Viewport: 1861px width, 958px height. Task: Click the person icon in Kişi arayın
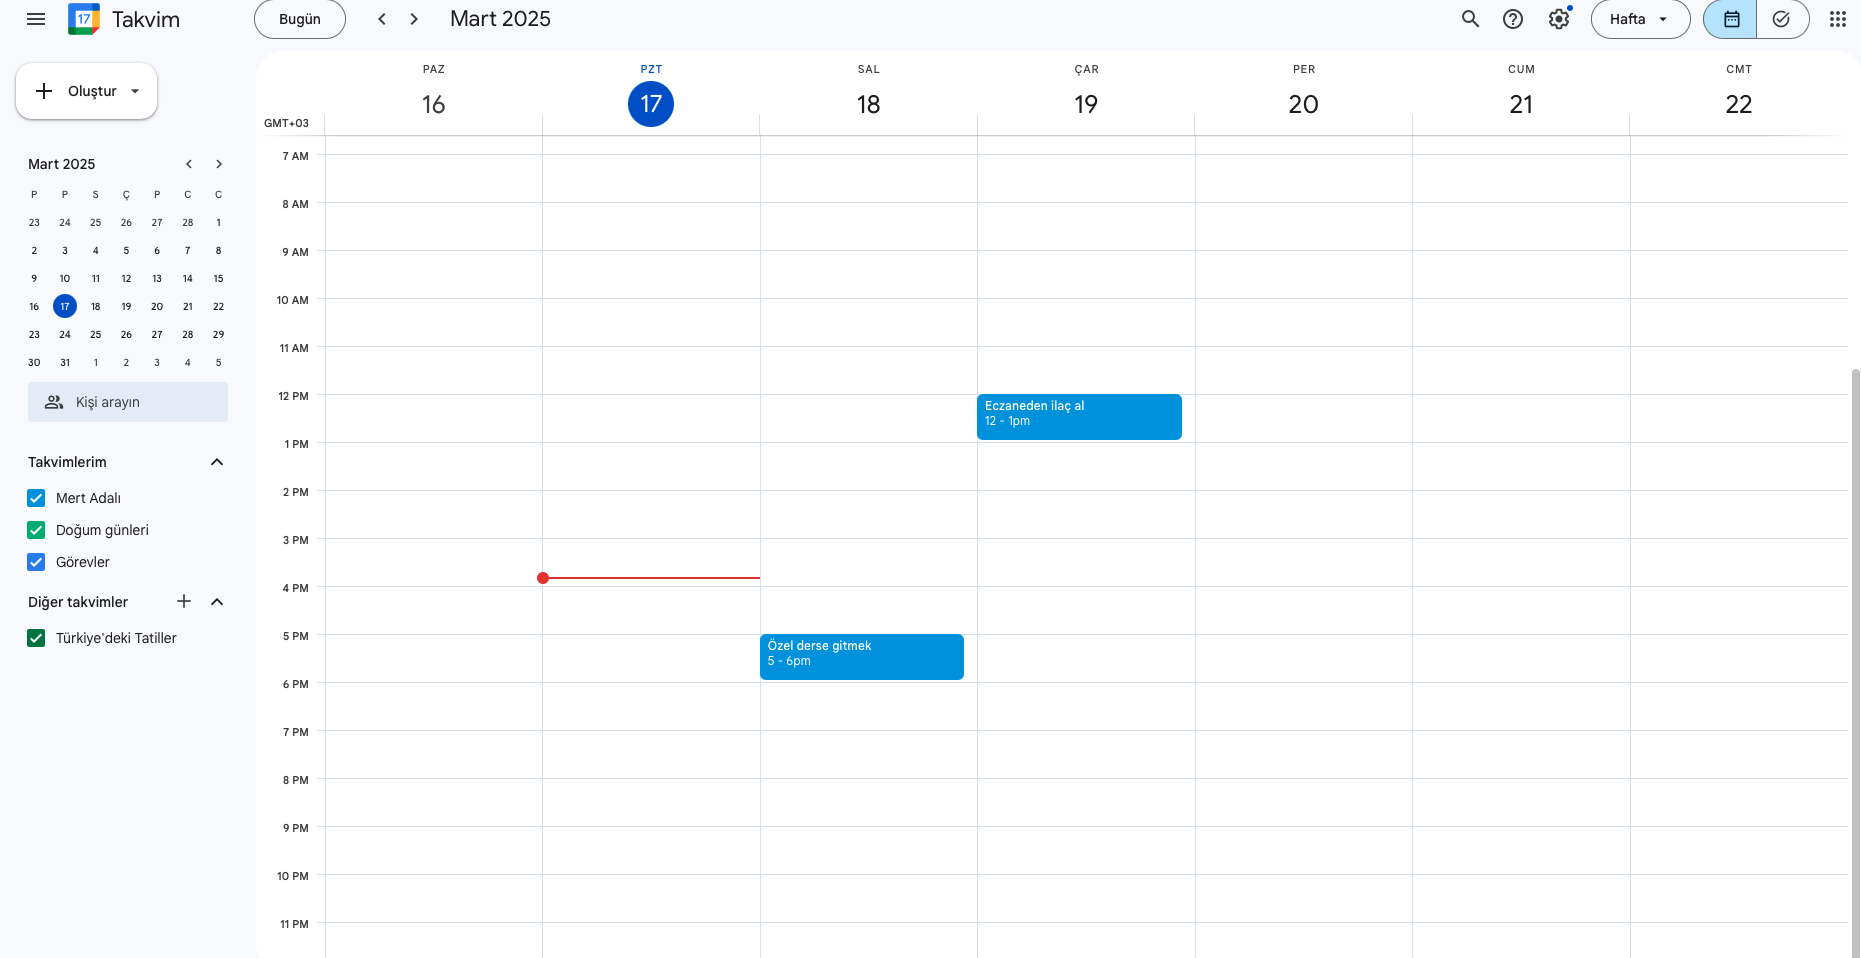click(53, 402)
